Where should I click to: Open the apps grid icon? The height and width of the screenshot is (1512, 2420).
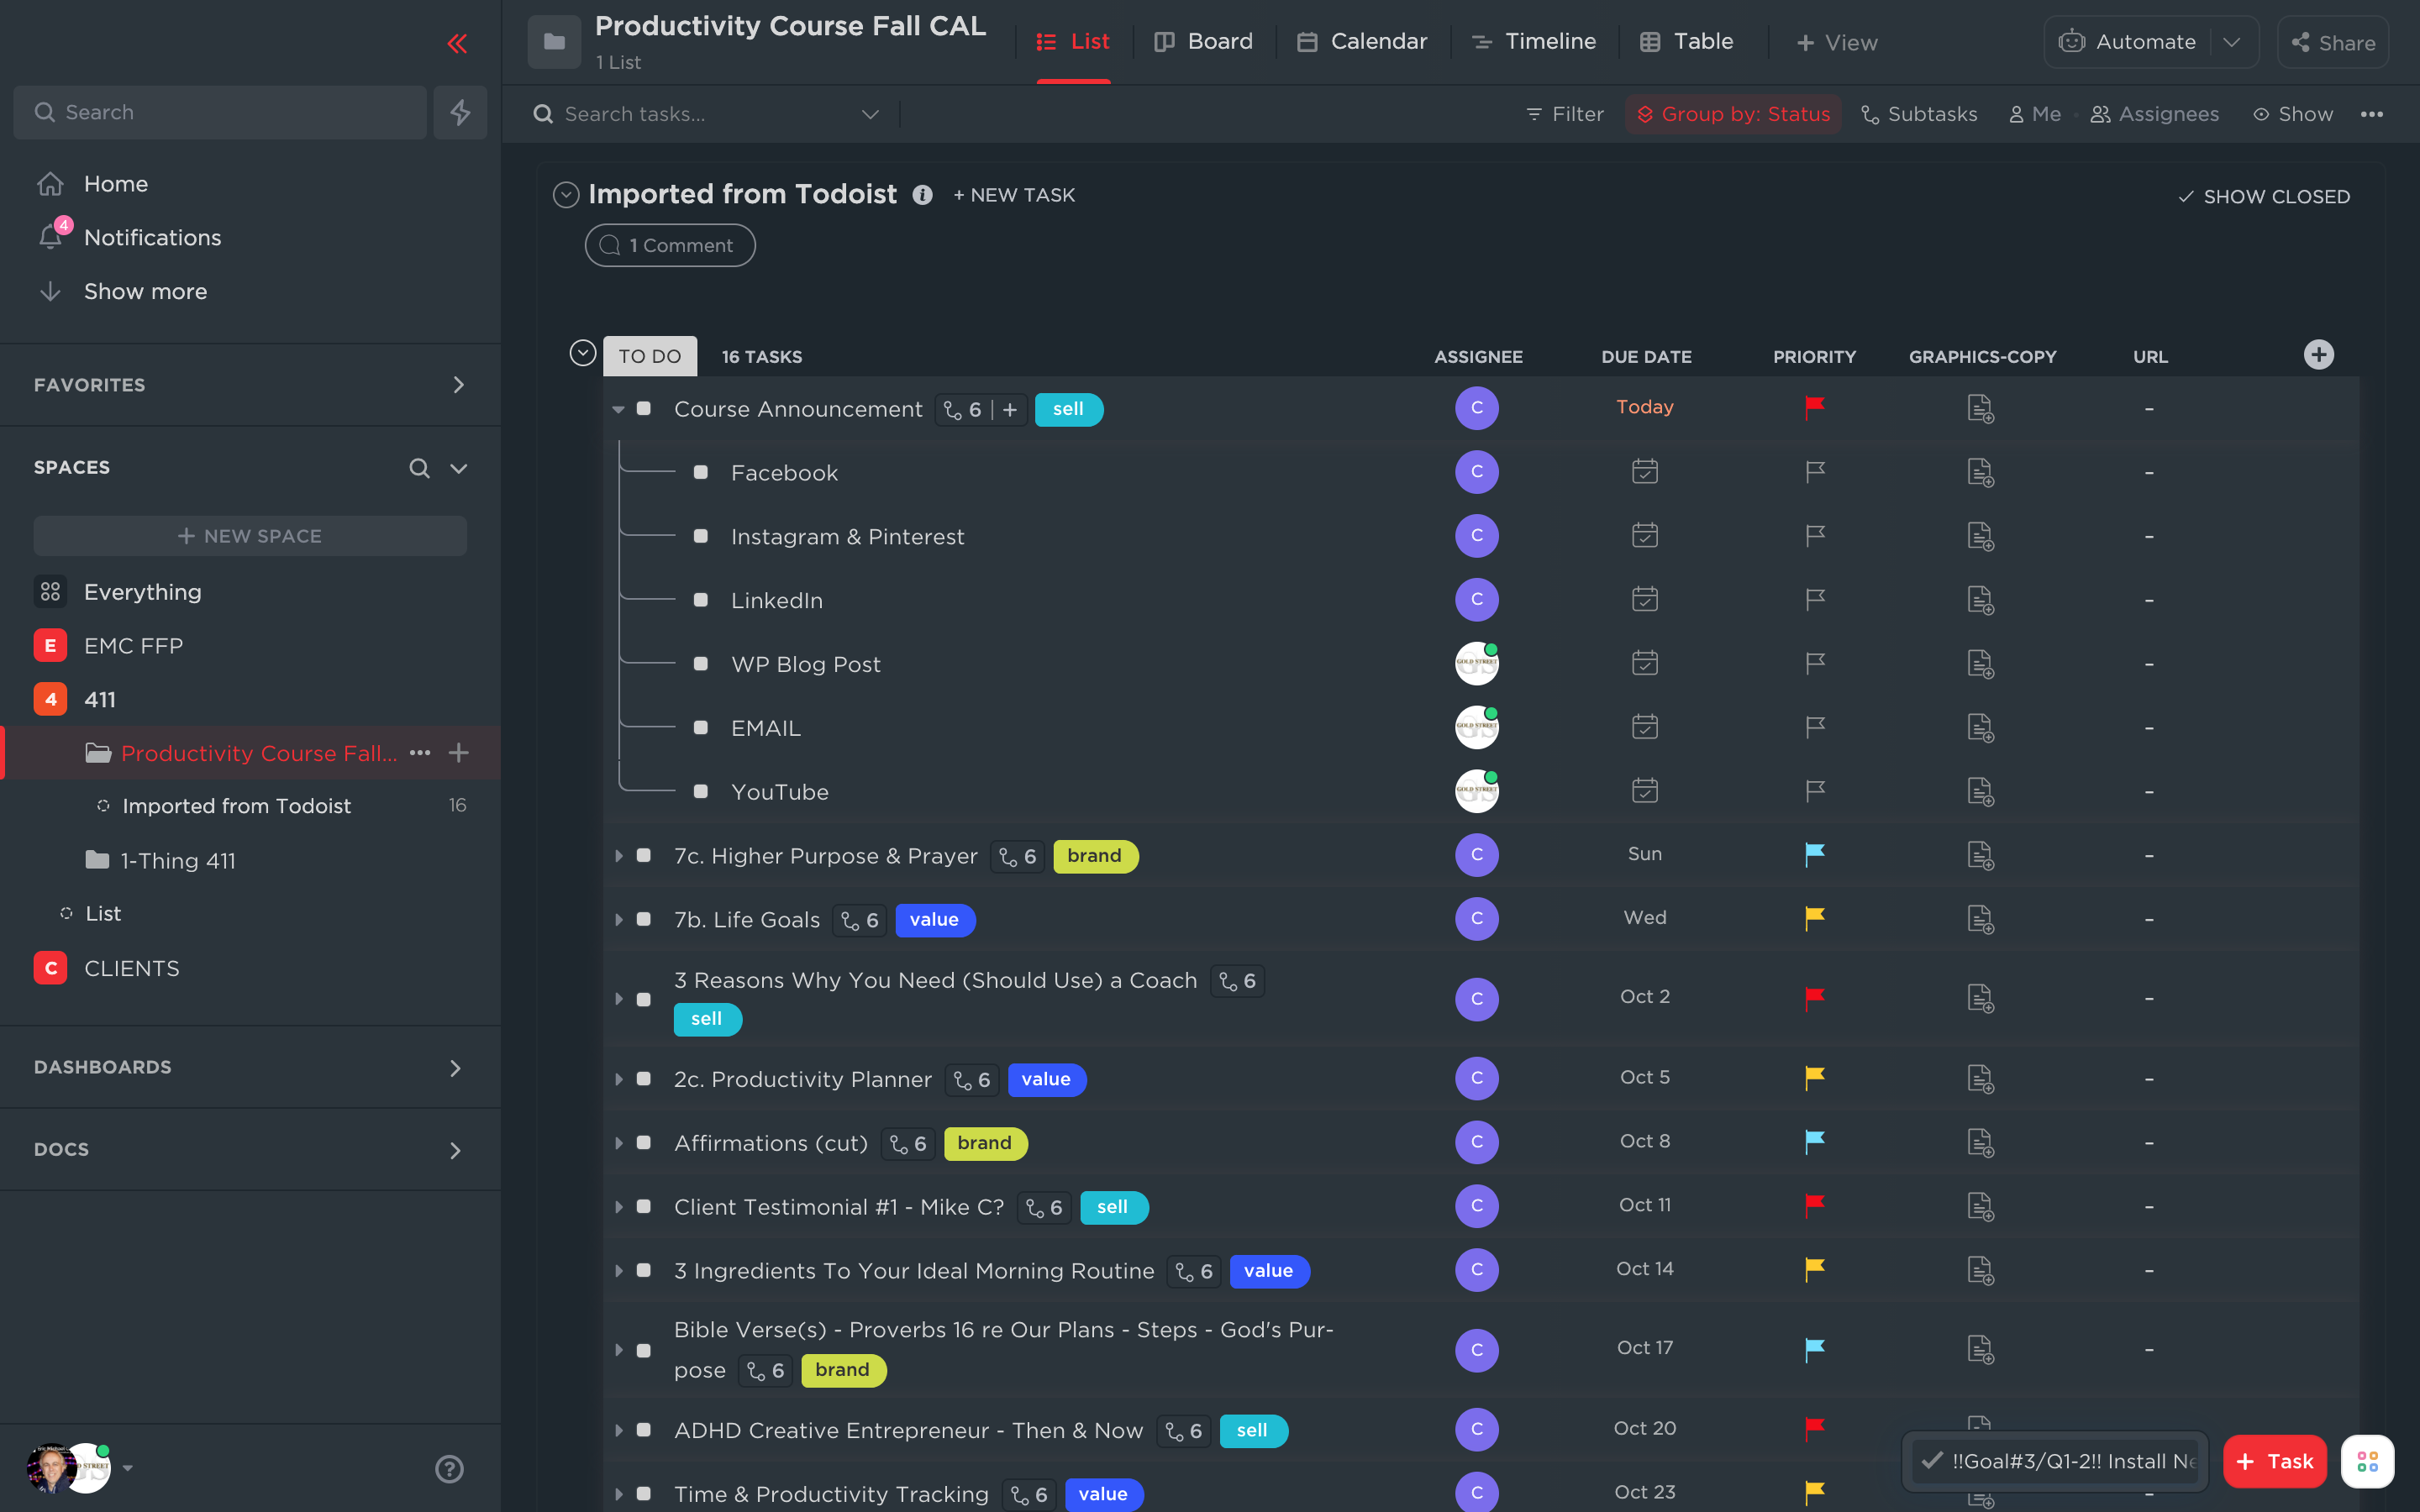[2367, 1461]
